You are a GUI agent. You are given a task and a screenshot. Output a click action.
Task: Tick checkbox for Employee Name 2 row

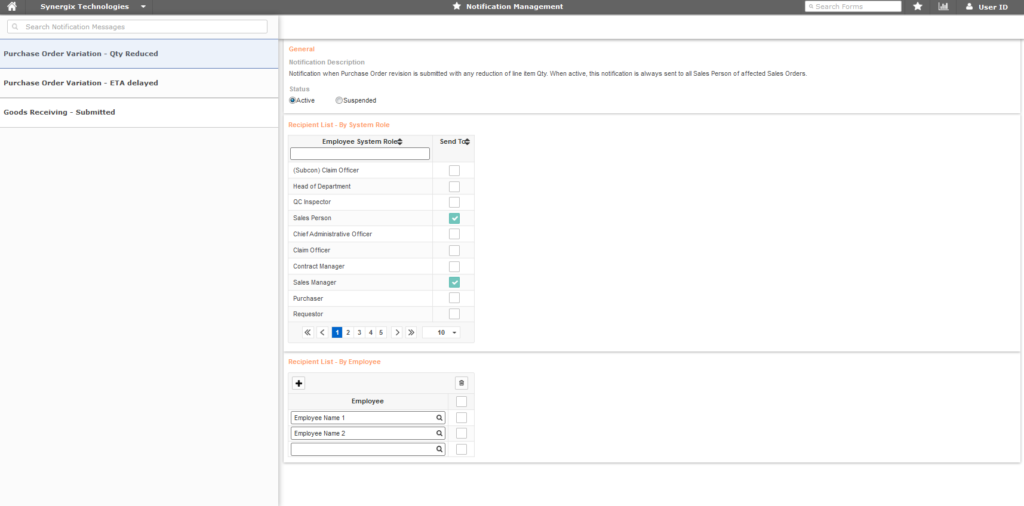[461, 434]
